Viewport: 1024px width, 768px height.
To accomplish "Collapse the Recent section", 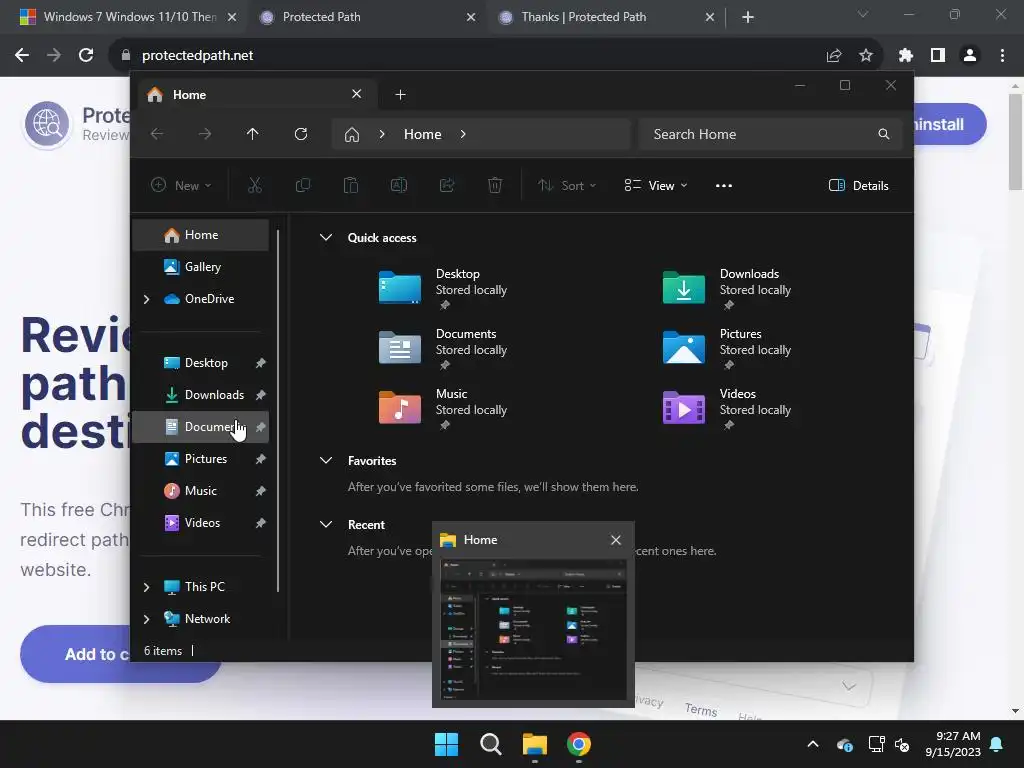I will pyautogui.click(x=326, y=524).
